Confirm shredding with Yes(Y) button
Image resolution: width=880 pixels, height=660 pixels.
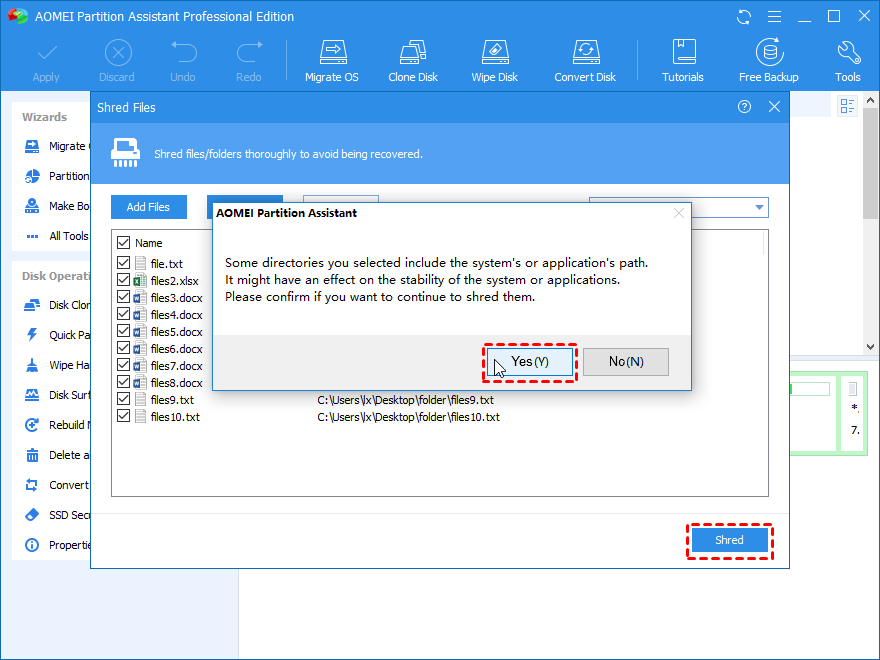[x=530, y=362]
